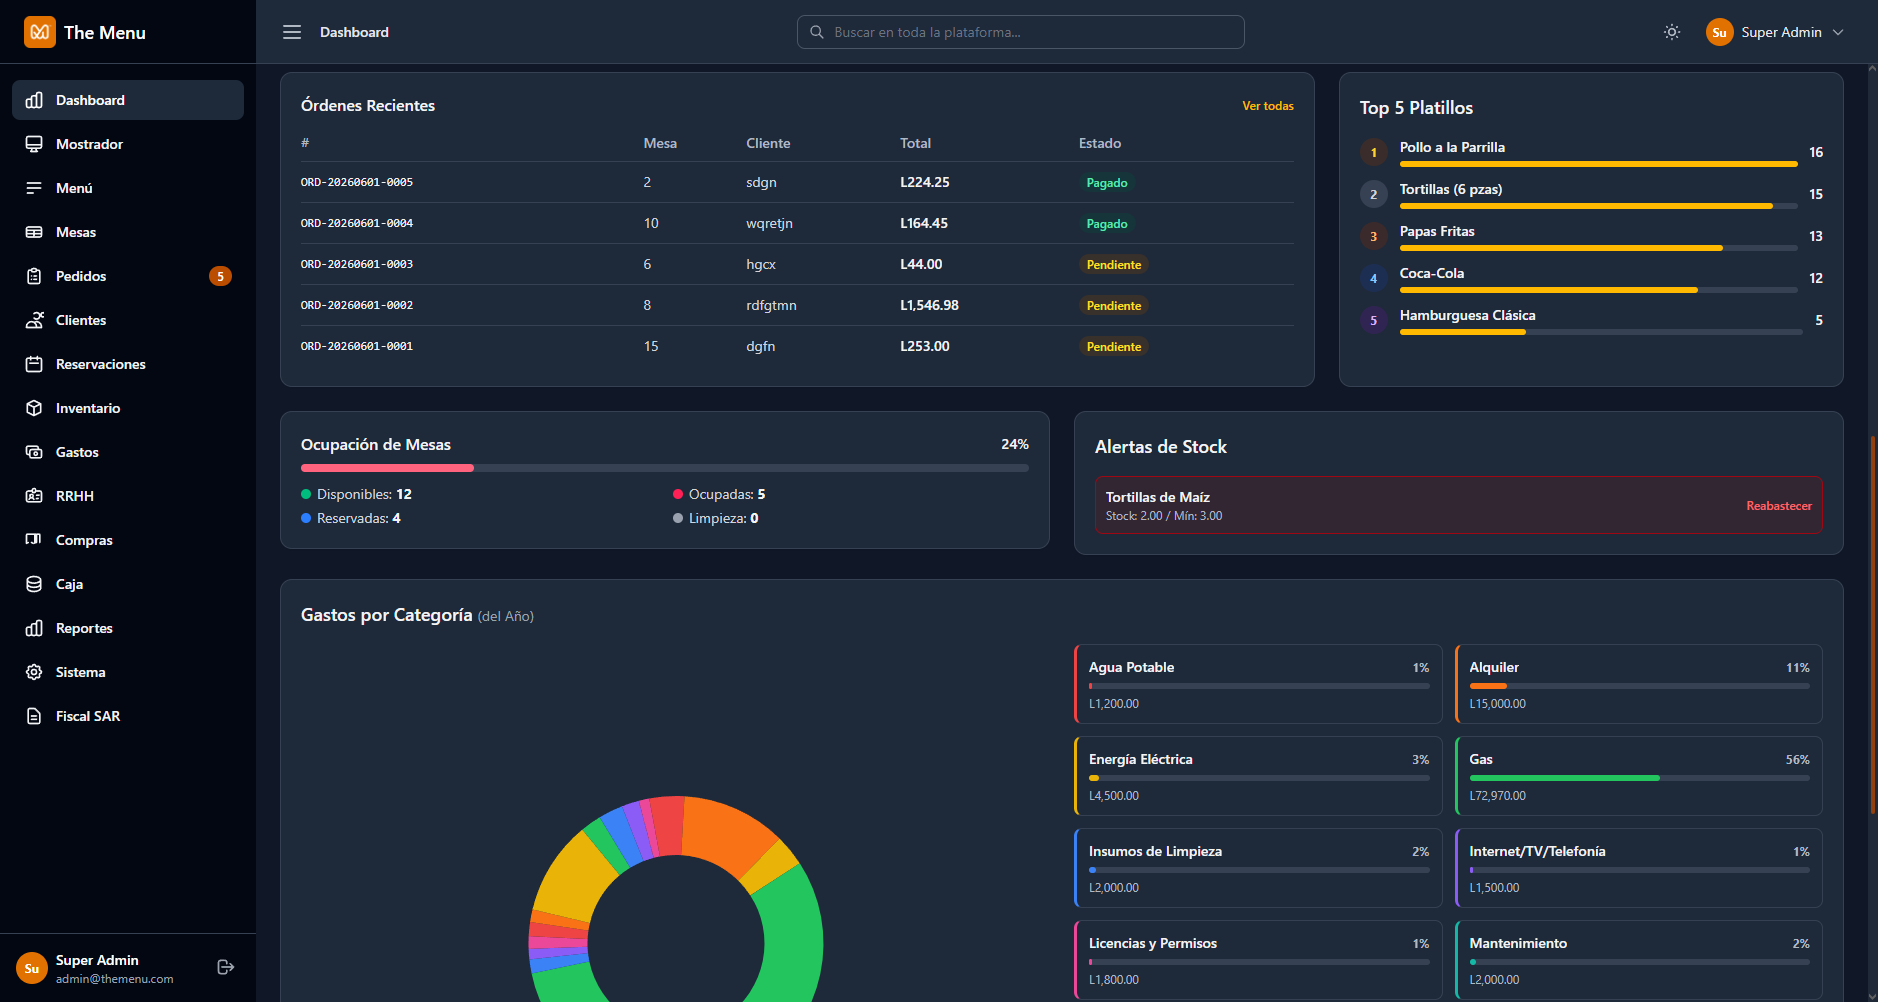Click the Energía Eléctrica expense card
This screenshot has height=1002, width=1878.
coord(1258,776)
